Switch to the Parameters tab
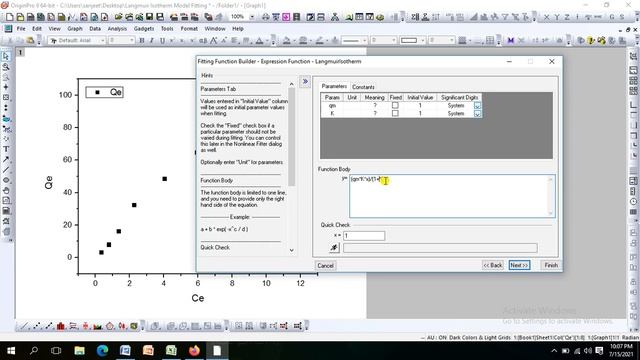This screenshot has width=640, height=360. pyautogui.click(x=334, y=87)
